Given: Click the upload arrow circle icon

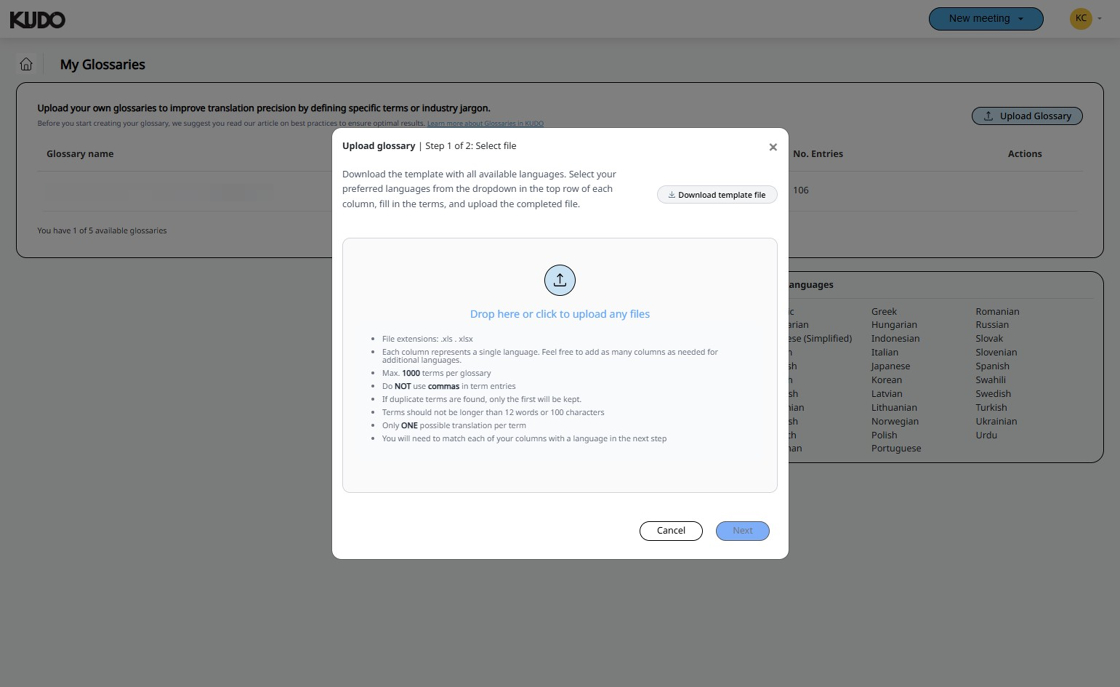Looking at the screenshot, I should (x=559, y=280).
